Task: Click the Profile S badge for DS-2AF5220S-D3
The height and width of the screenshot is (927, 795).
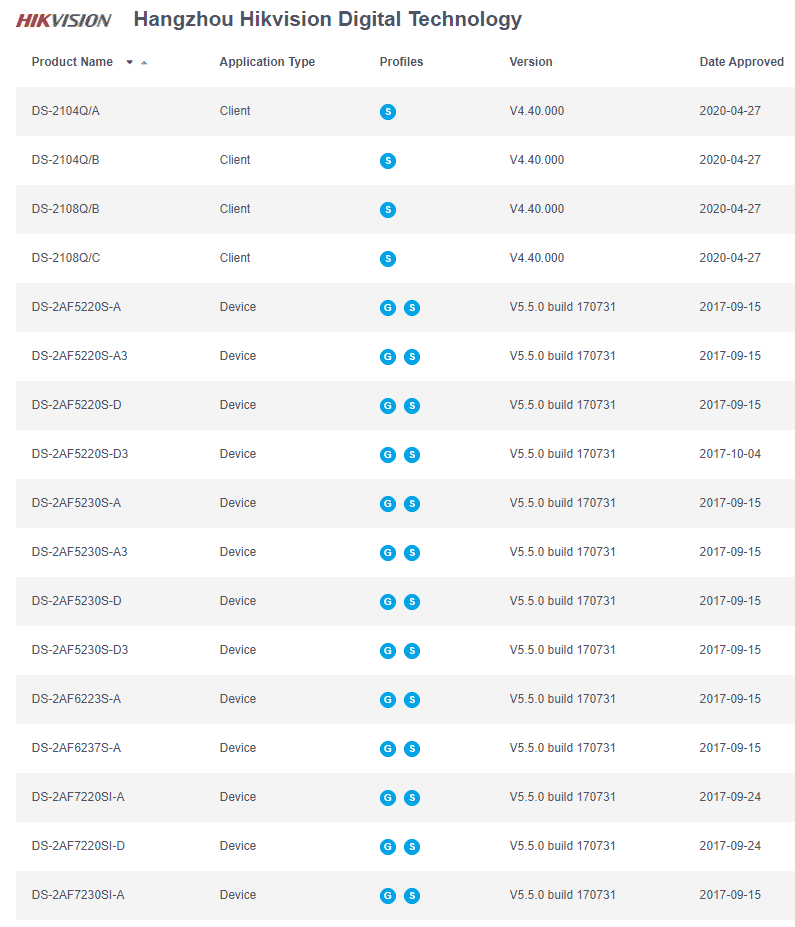Action: click(x=412, y=455)
